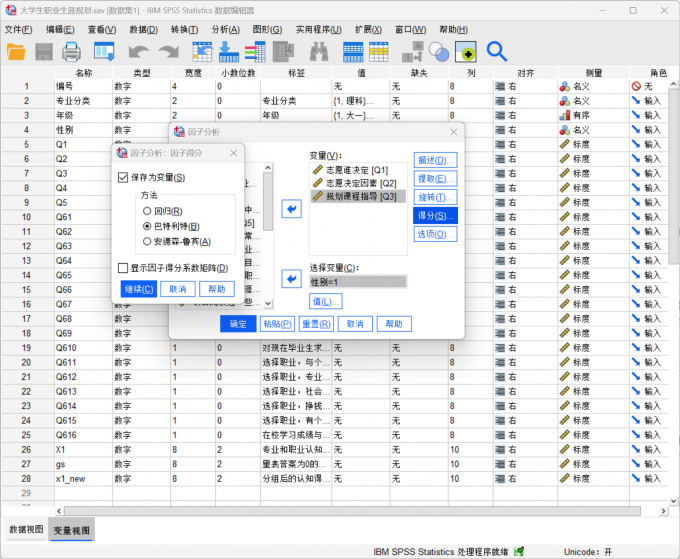Click lower arrow next to selection variable
Image resolution: width=680 pixels, height=559 pixels.
click(x=291, y=278)
